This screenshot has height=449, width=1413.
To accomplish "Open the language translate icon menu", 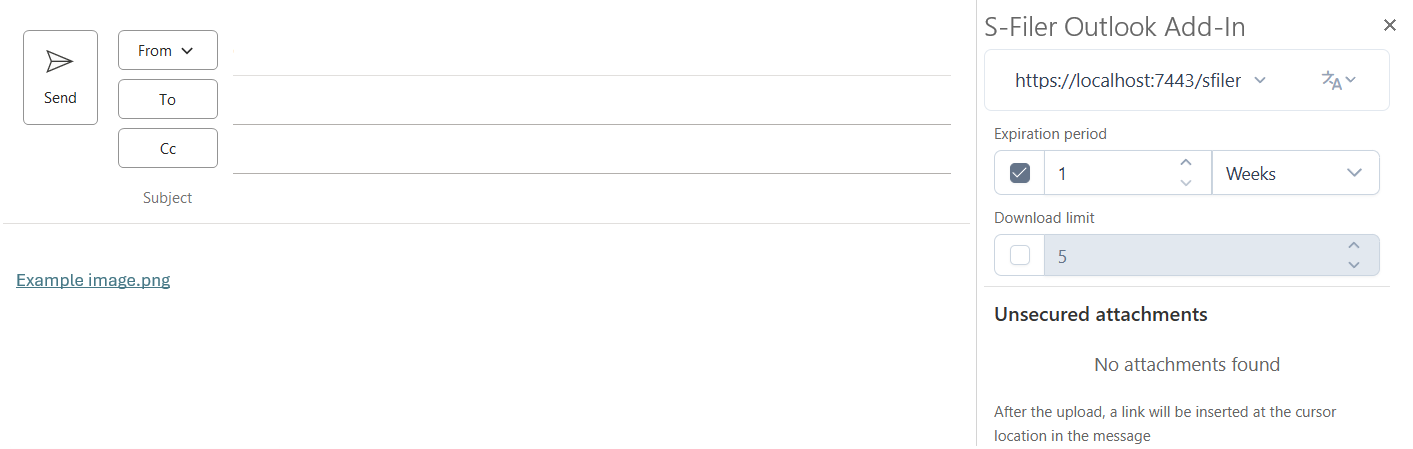I will click(1338, 80).
